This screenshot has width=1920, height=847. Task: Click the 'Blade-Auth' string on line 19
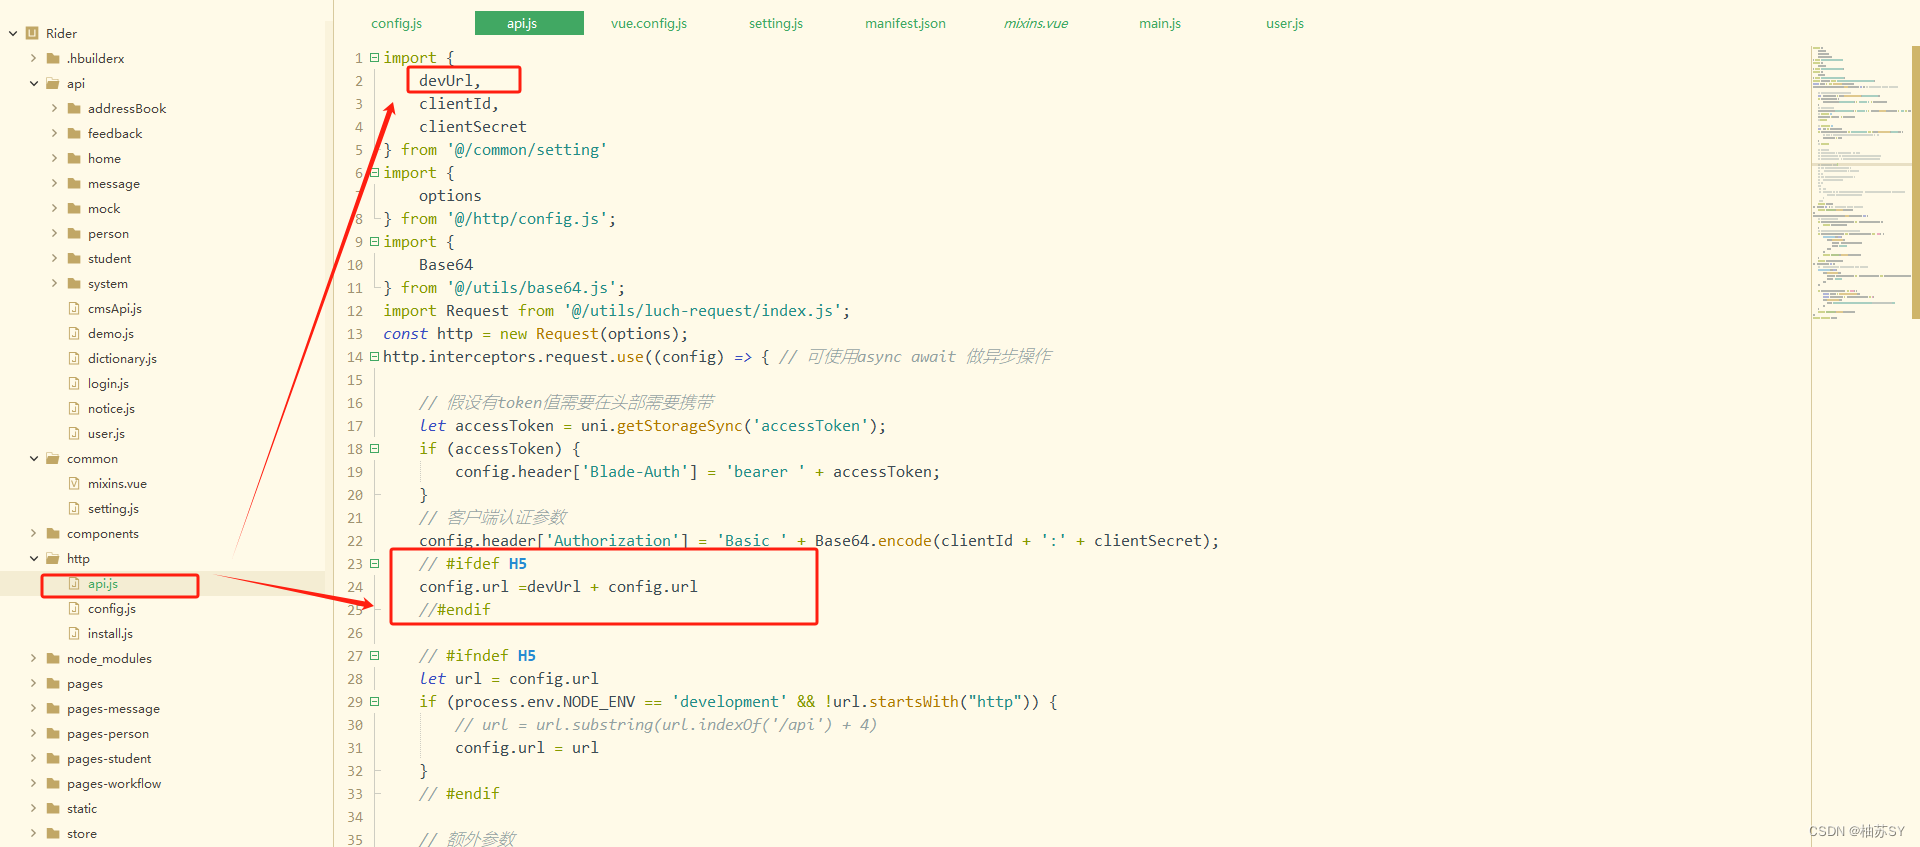pyautogui.click(x=635, y=472)
